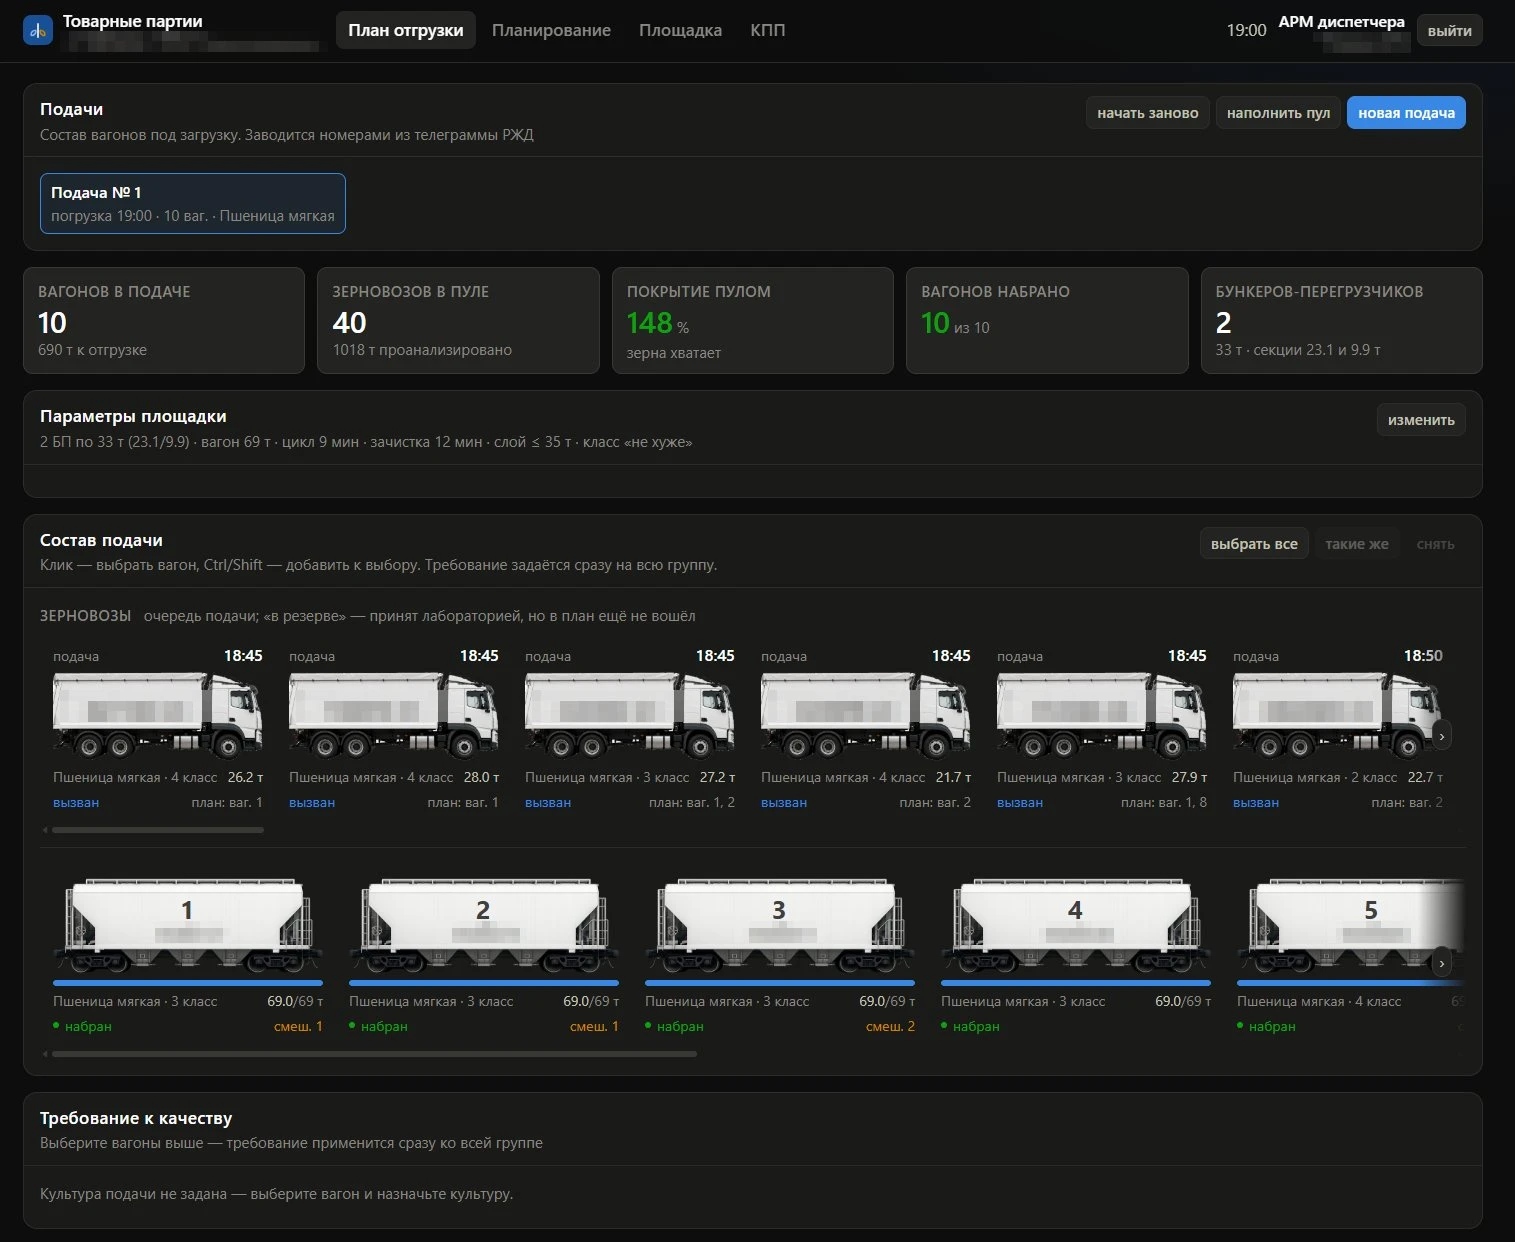1515x1242 pixels.
Task: Click the наполнить пул button
Action: (x=1278, y=113)
